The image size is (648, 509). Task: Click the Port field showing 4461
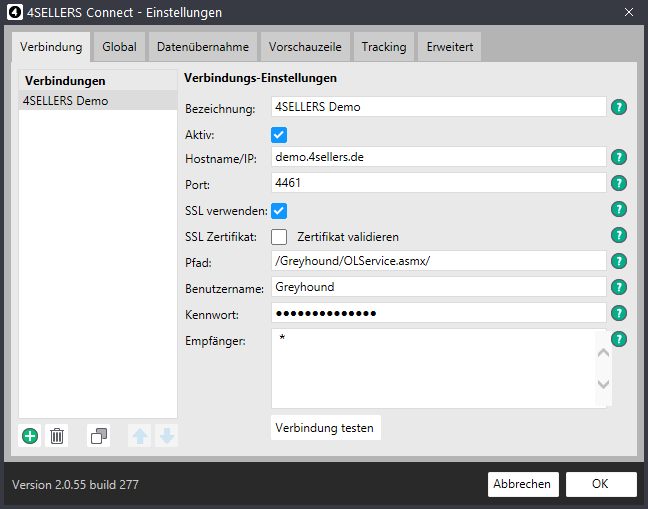click(x=438, y=183)
